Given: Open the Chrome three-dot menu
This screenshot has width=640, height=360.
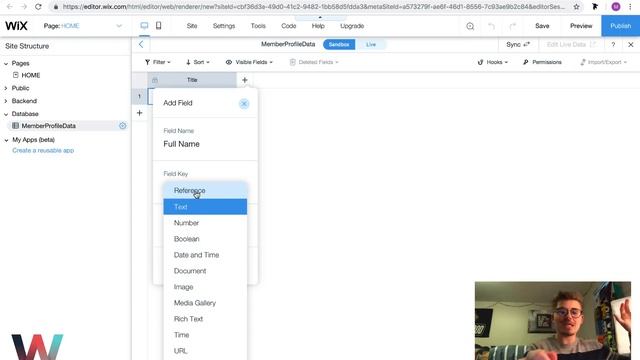Looking at the screenshot, I should (x=630, y=7).
